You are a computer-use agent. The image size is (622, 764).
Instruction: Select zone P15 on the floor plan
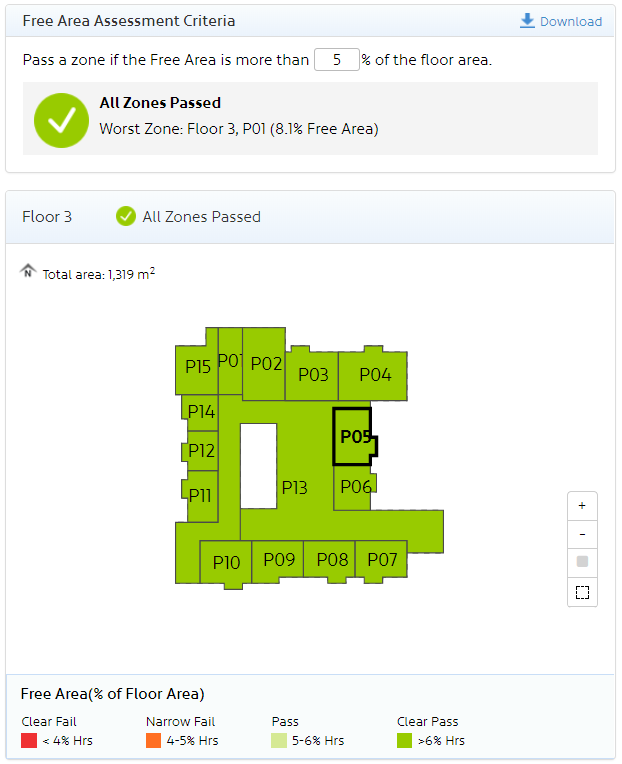(x=198, y=367)
